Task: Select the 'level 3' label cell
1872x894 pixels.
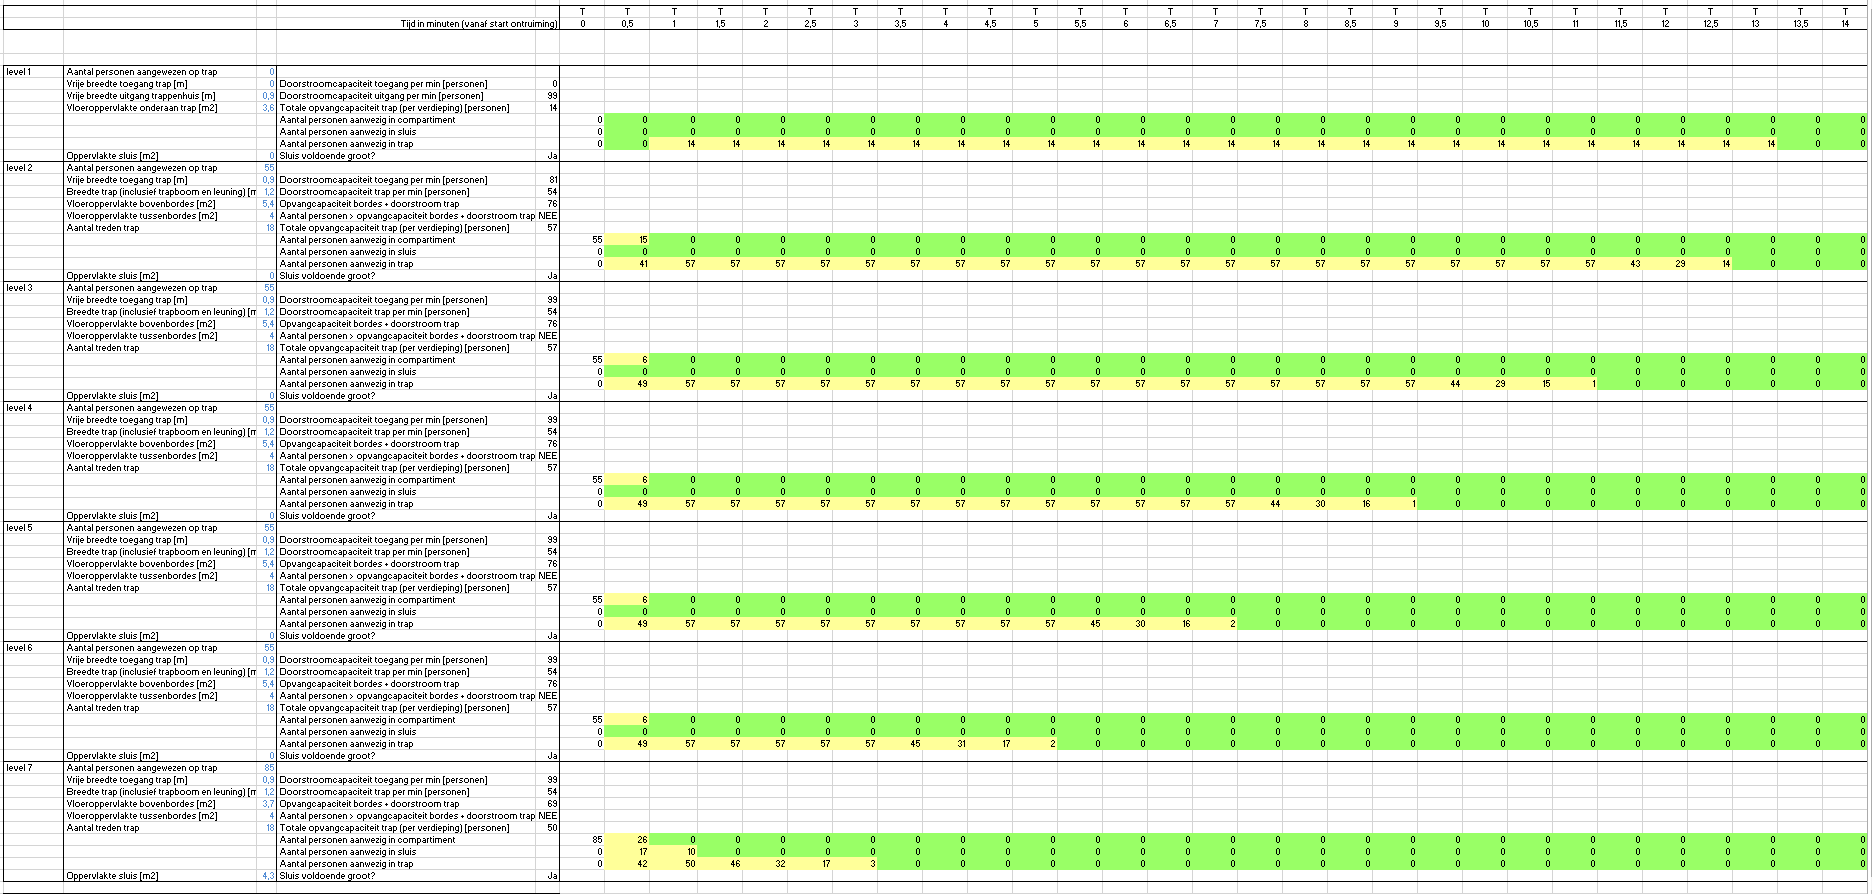Action: (19, 288)
